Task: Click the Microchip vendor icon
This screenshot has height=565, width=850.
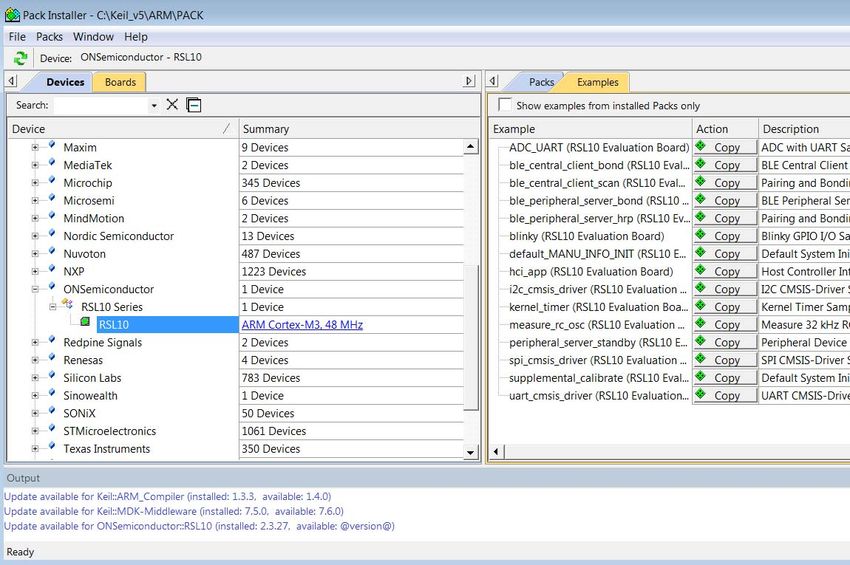Action: 52,179
